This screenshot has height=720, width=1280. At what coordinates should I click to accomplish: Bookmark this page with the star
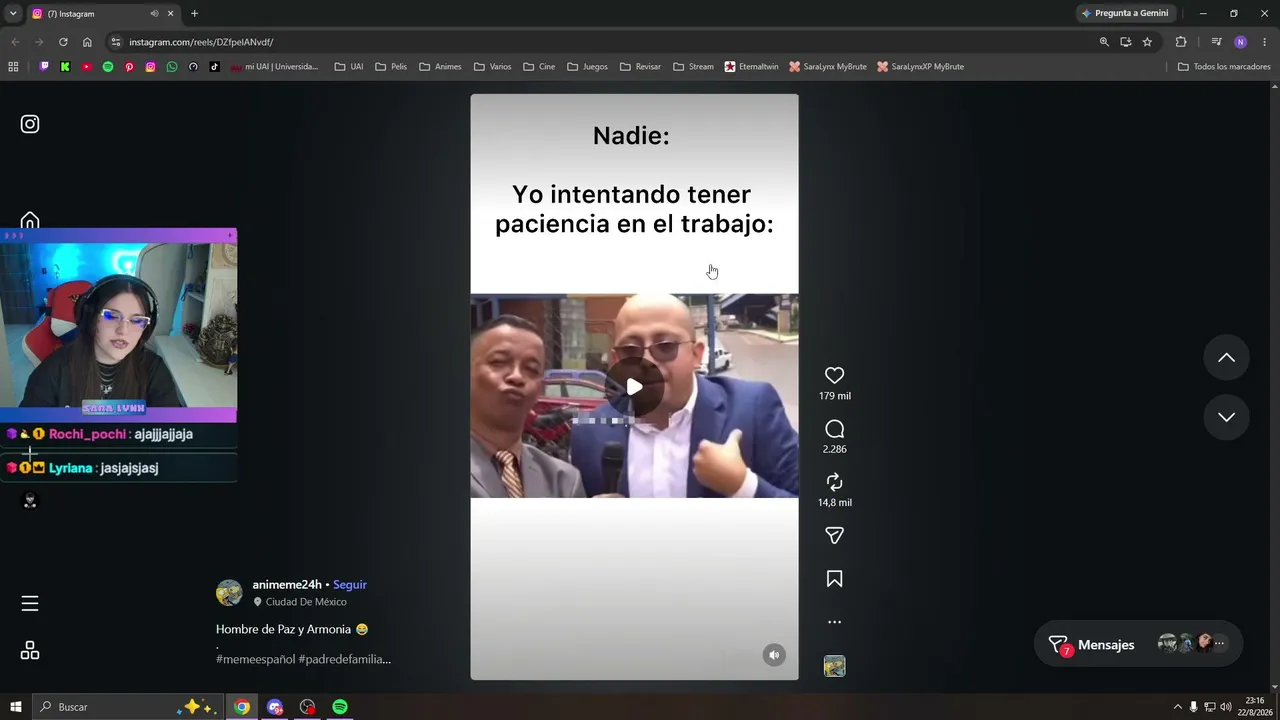coord(1147,42)
